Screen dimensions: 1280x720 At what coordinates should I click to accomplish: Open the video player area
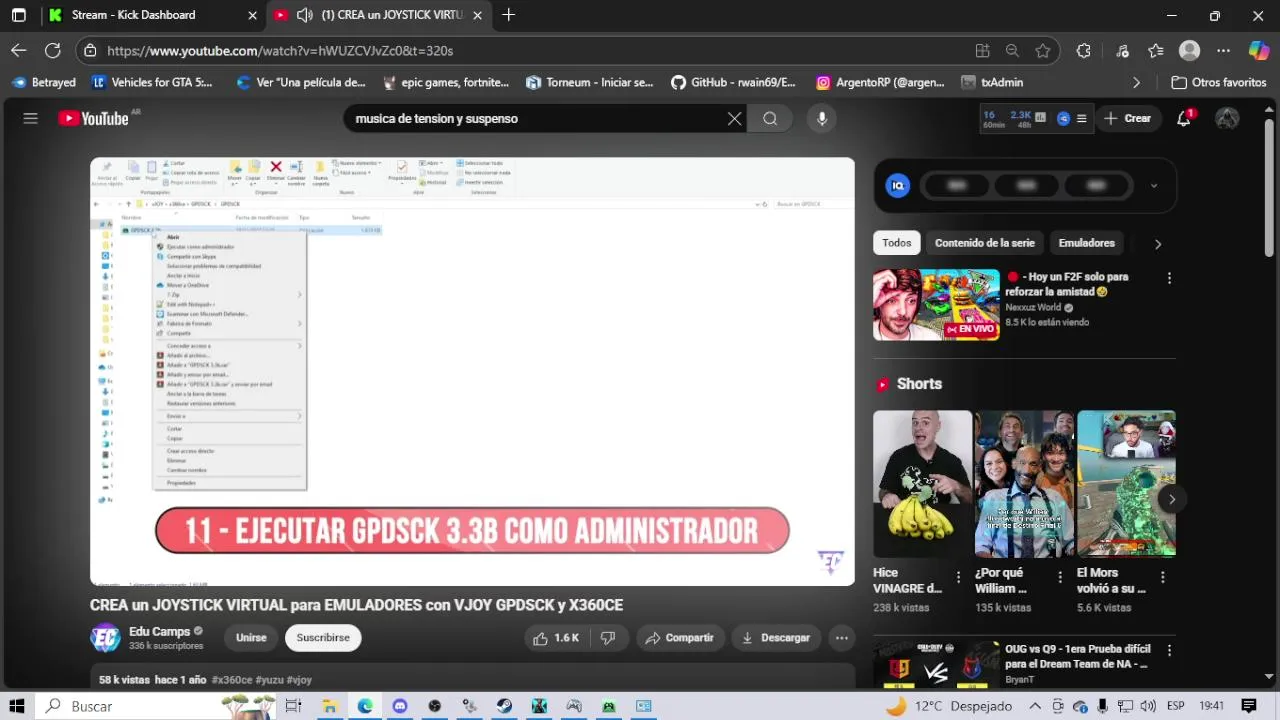click(x=472, y=371)
